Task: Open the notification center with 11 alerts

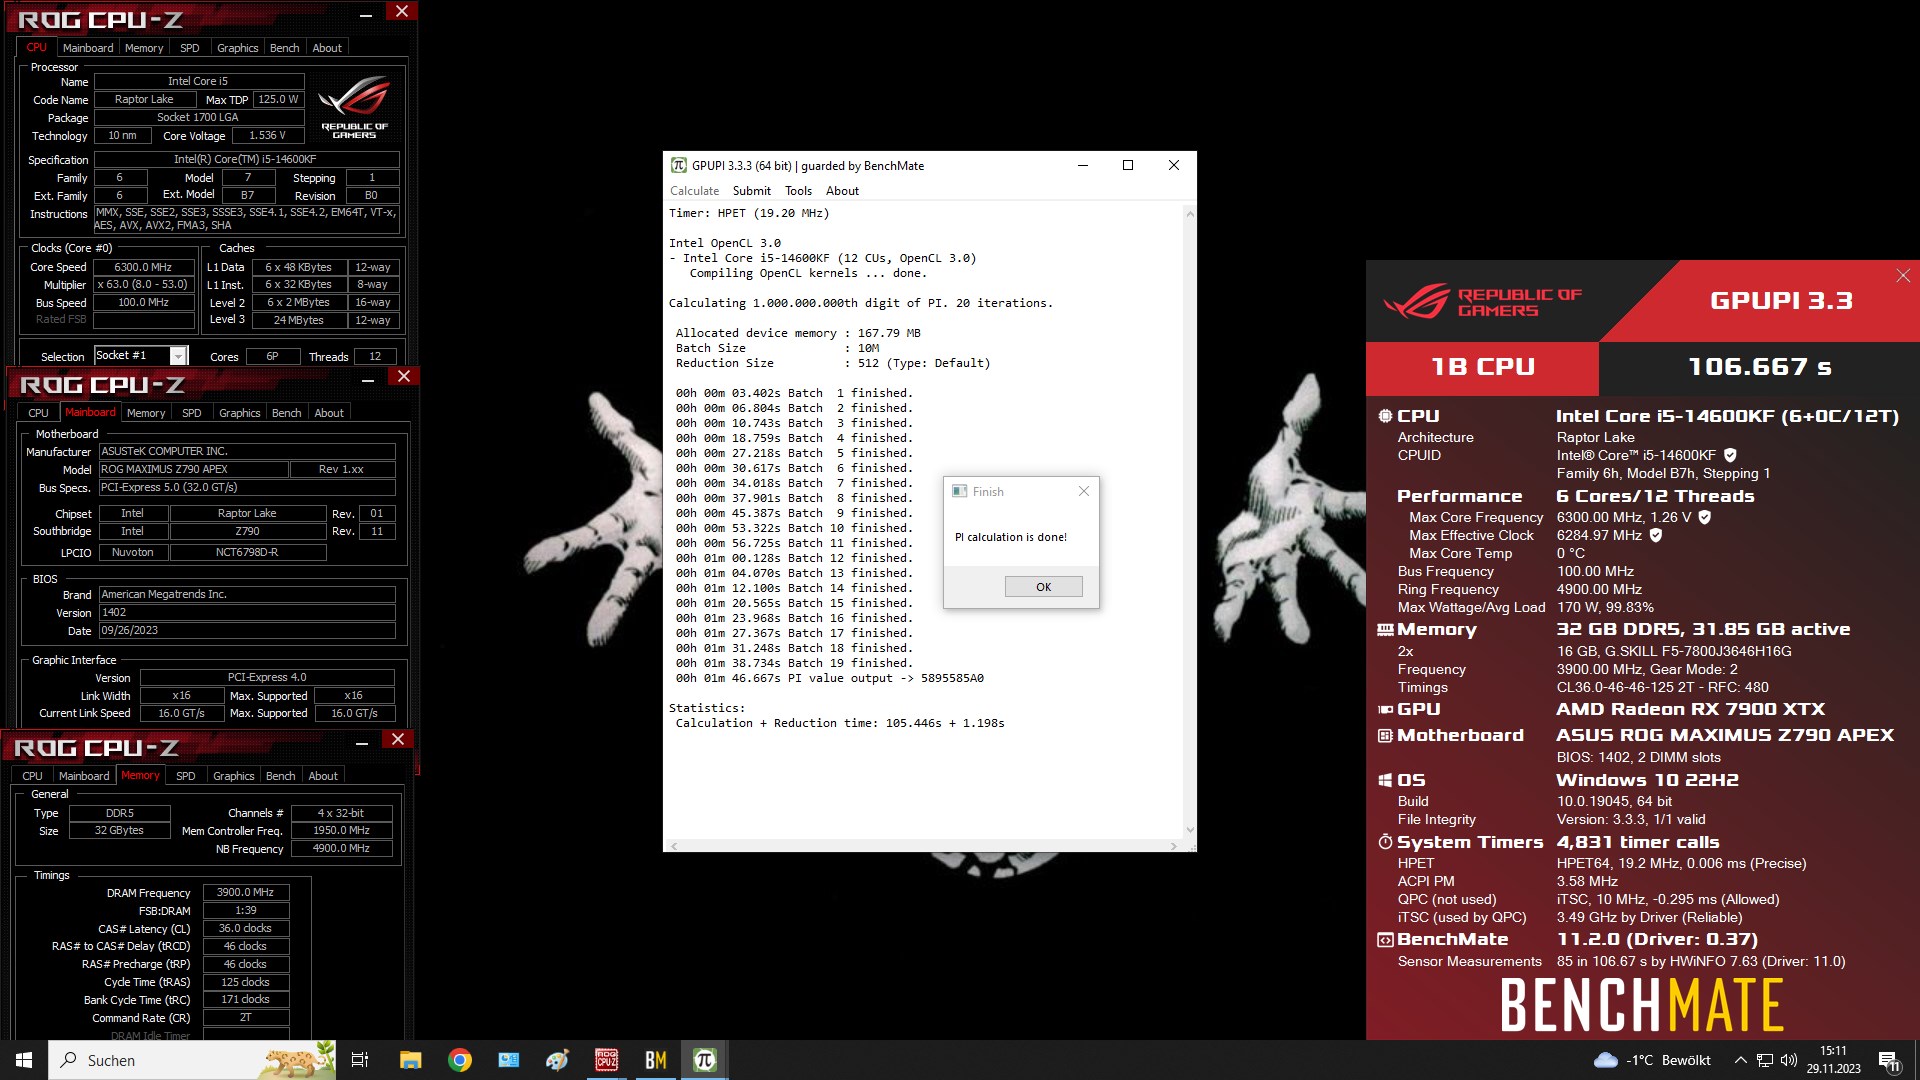Action: pos(1890,1061)
